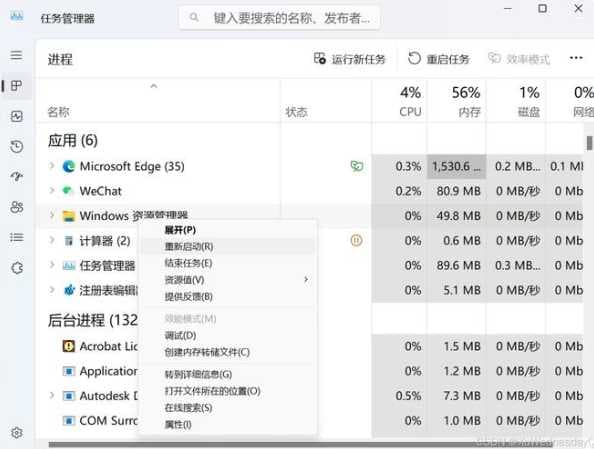The height and width of the screenshot is (449, 594).
Task: Choose 转到详细信息(G) in the context menu
Action: coord(228,375)
